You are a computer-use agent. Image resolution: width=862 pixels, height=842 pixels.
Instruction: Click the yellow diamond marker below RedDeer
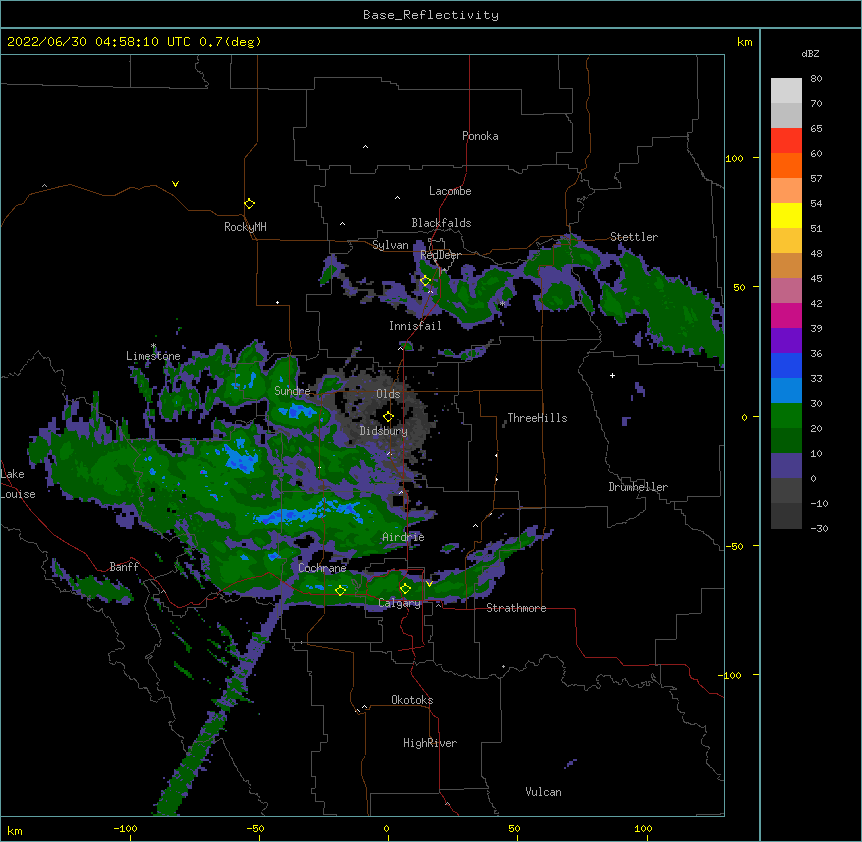click(x=426, y=281)
